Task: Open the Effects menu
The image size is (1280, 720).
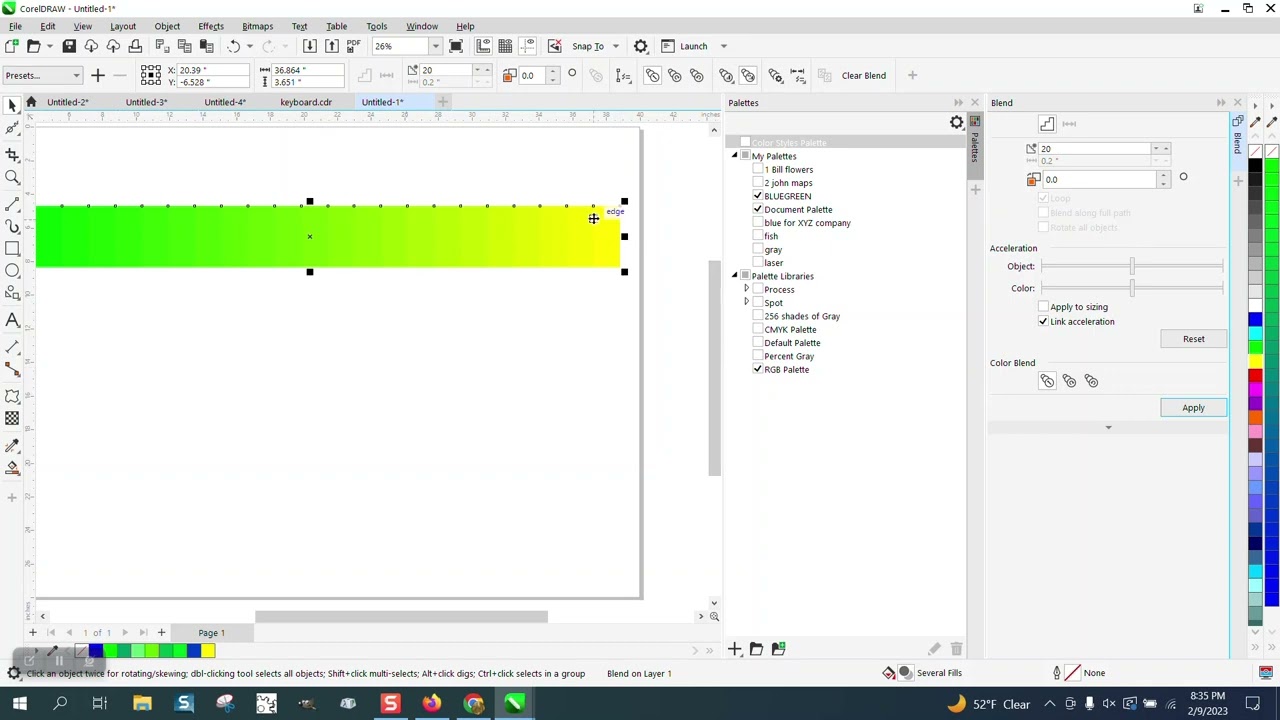Action: (211, 26)
